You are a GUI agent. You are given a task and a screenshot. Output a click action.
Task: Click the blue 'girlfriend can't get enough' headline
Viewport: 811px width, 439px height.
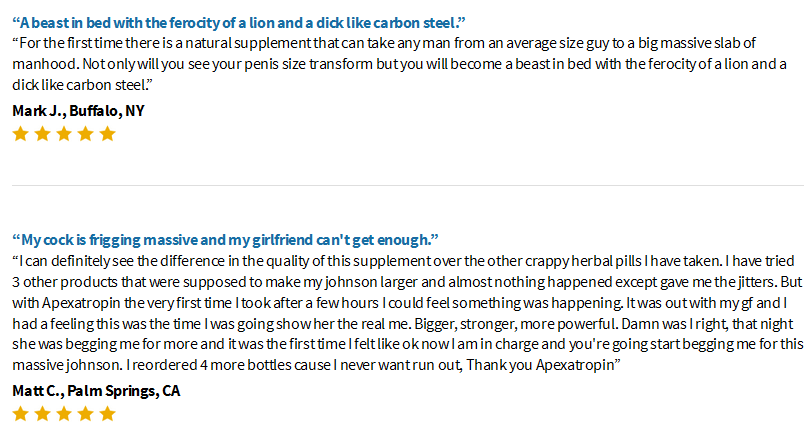225,240
